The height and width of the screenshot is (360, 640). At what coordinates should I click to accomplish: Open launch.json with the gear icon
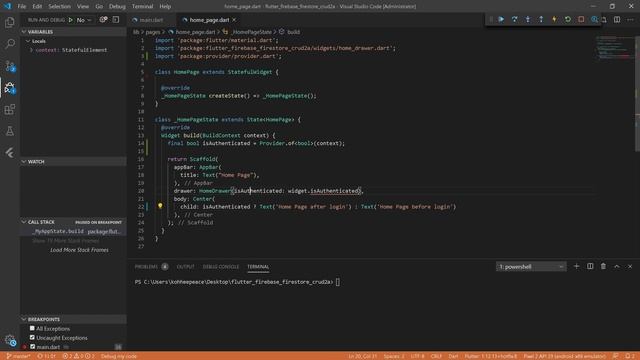pos(103,20)
